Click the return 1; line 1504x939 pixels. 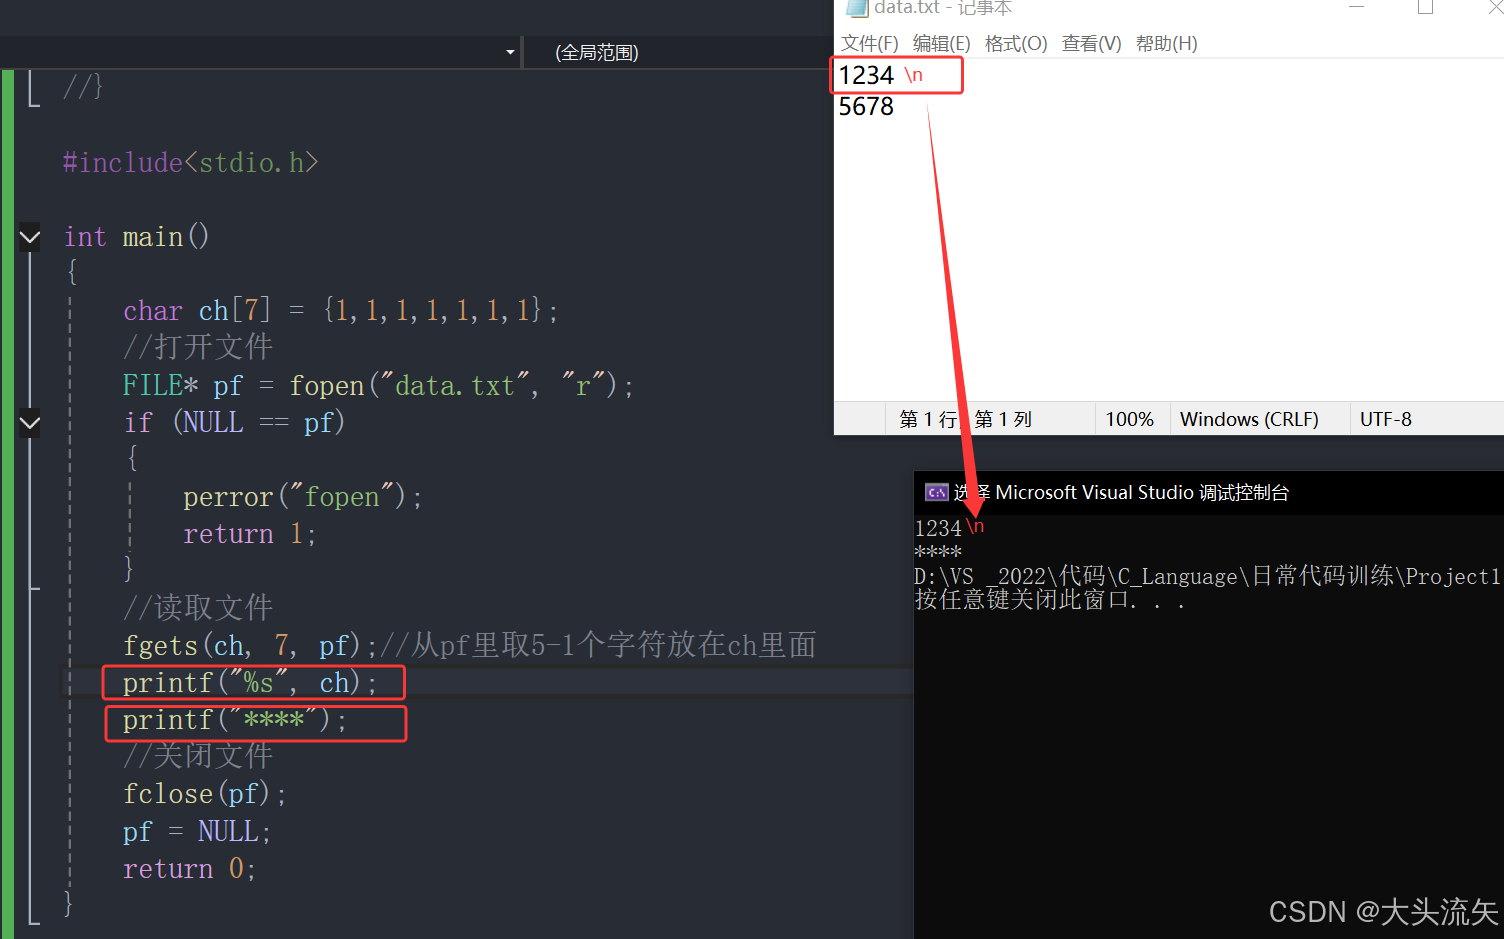coord(249,534)
